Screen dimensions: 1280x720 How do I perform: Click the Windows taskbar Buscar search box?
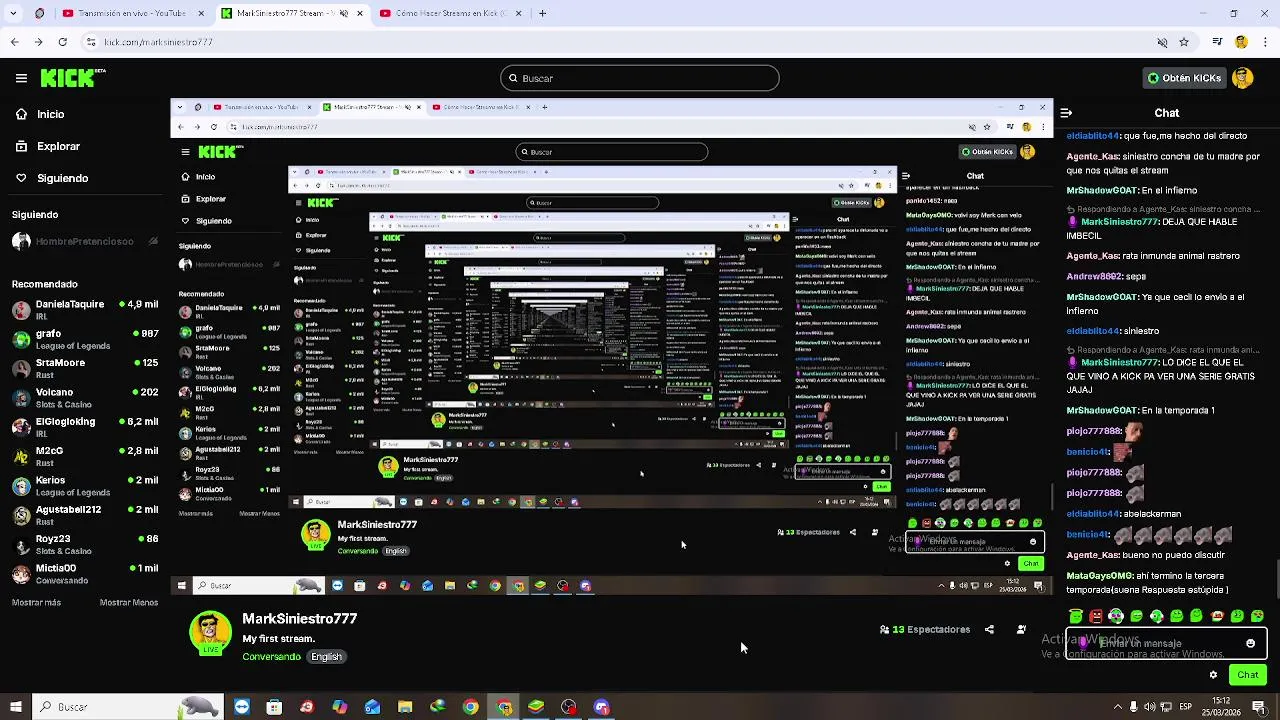pos(127,707)
